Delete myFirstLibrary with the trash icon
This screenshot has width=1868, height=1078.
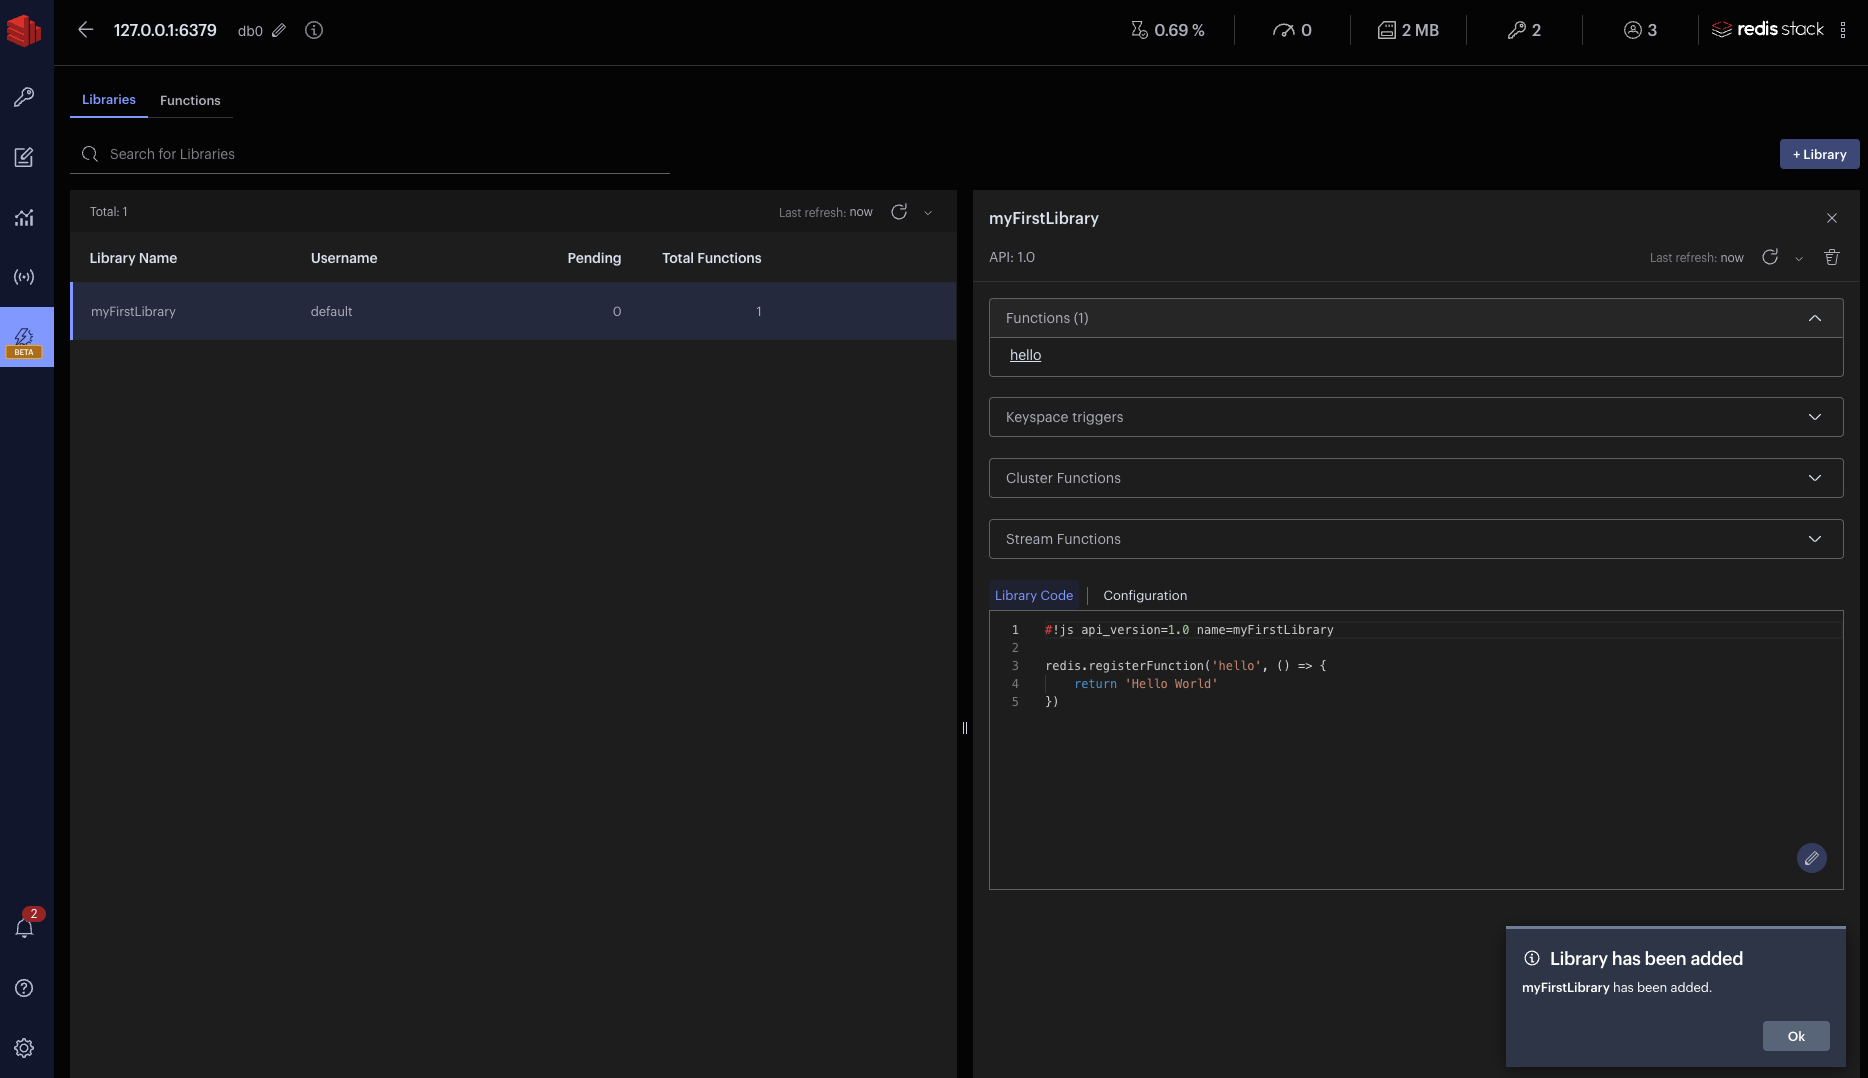point(1831,257)
